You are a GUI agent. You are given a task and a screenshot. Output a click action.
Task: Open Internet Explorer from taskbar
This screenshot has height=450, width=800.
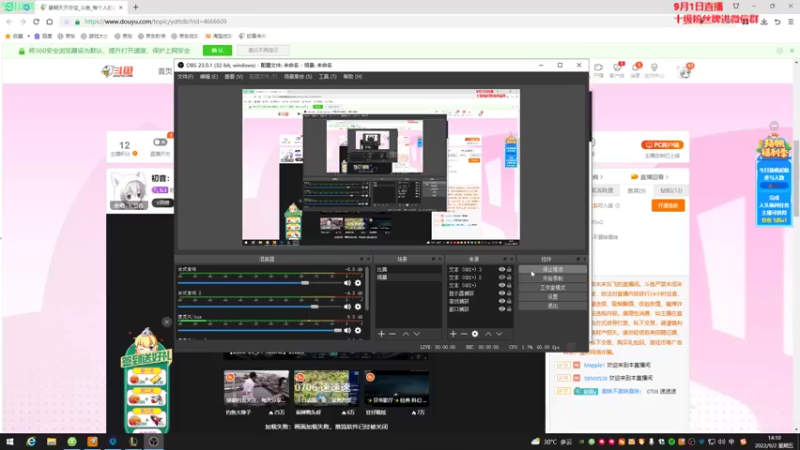coord(31,441)
